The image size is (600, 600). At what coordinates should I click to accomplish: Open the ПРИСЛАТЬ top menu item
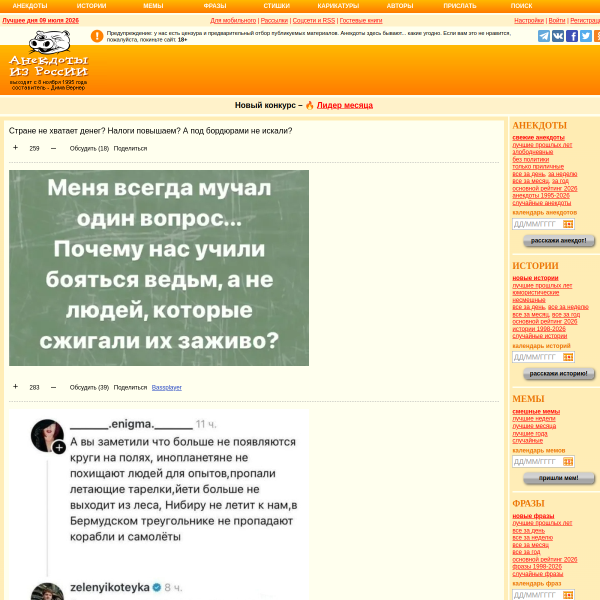460,6
